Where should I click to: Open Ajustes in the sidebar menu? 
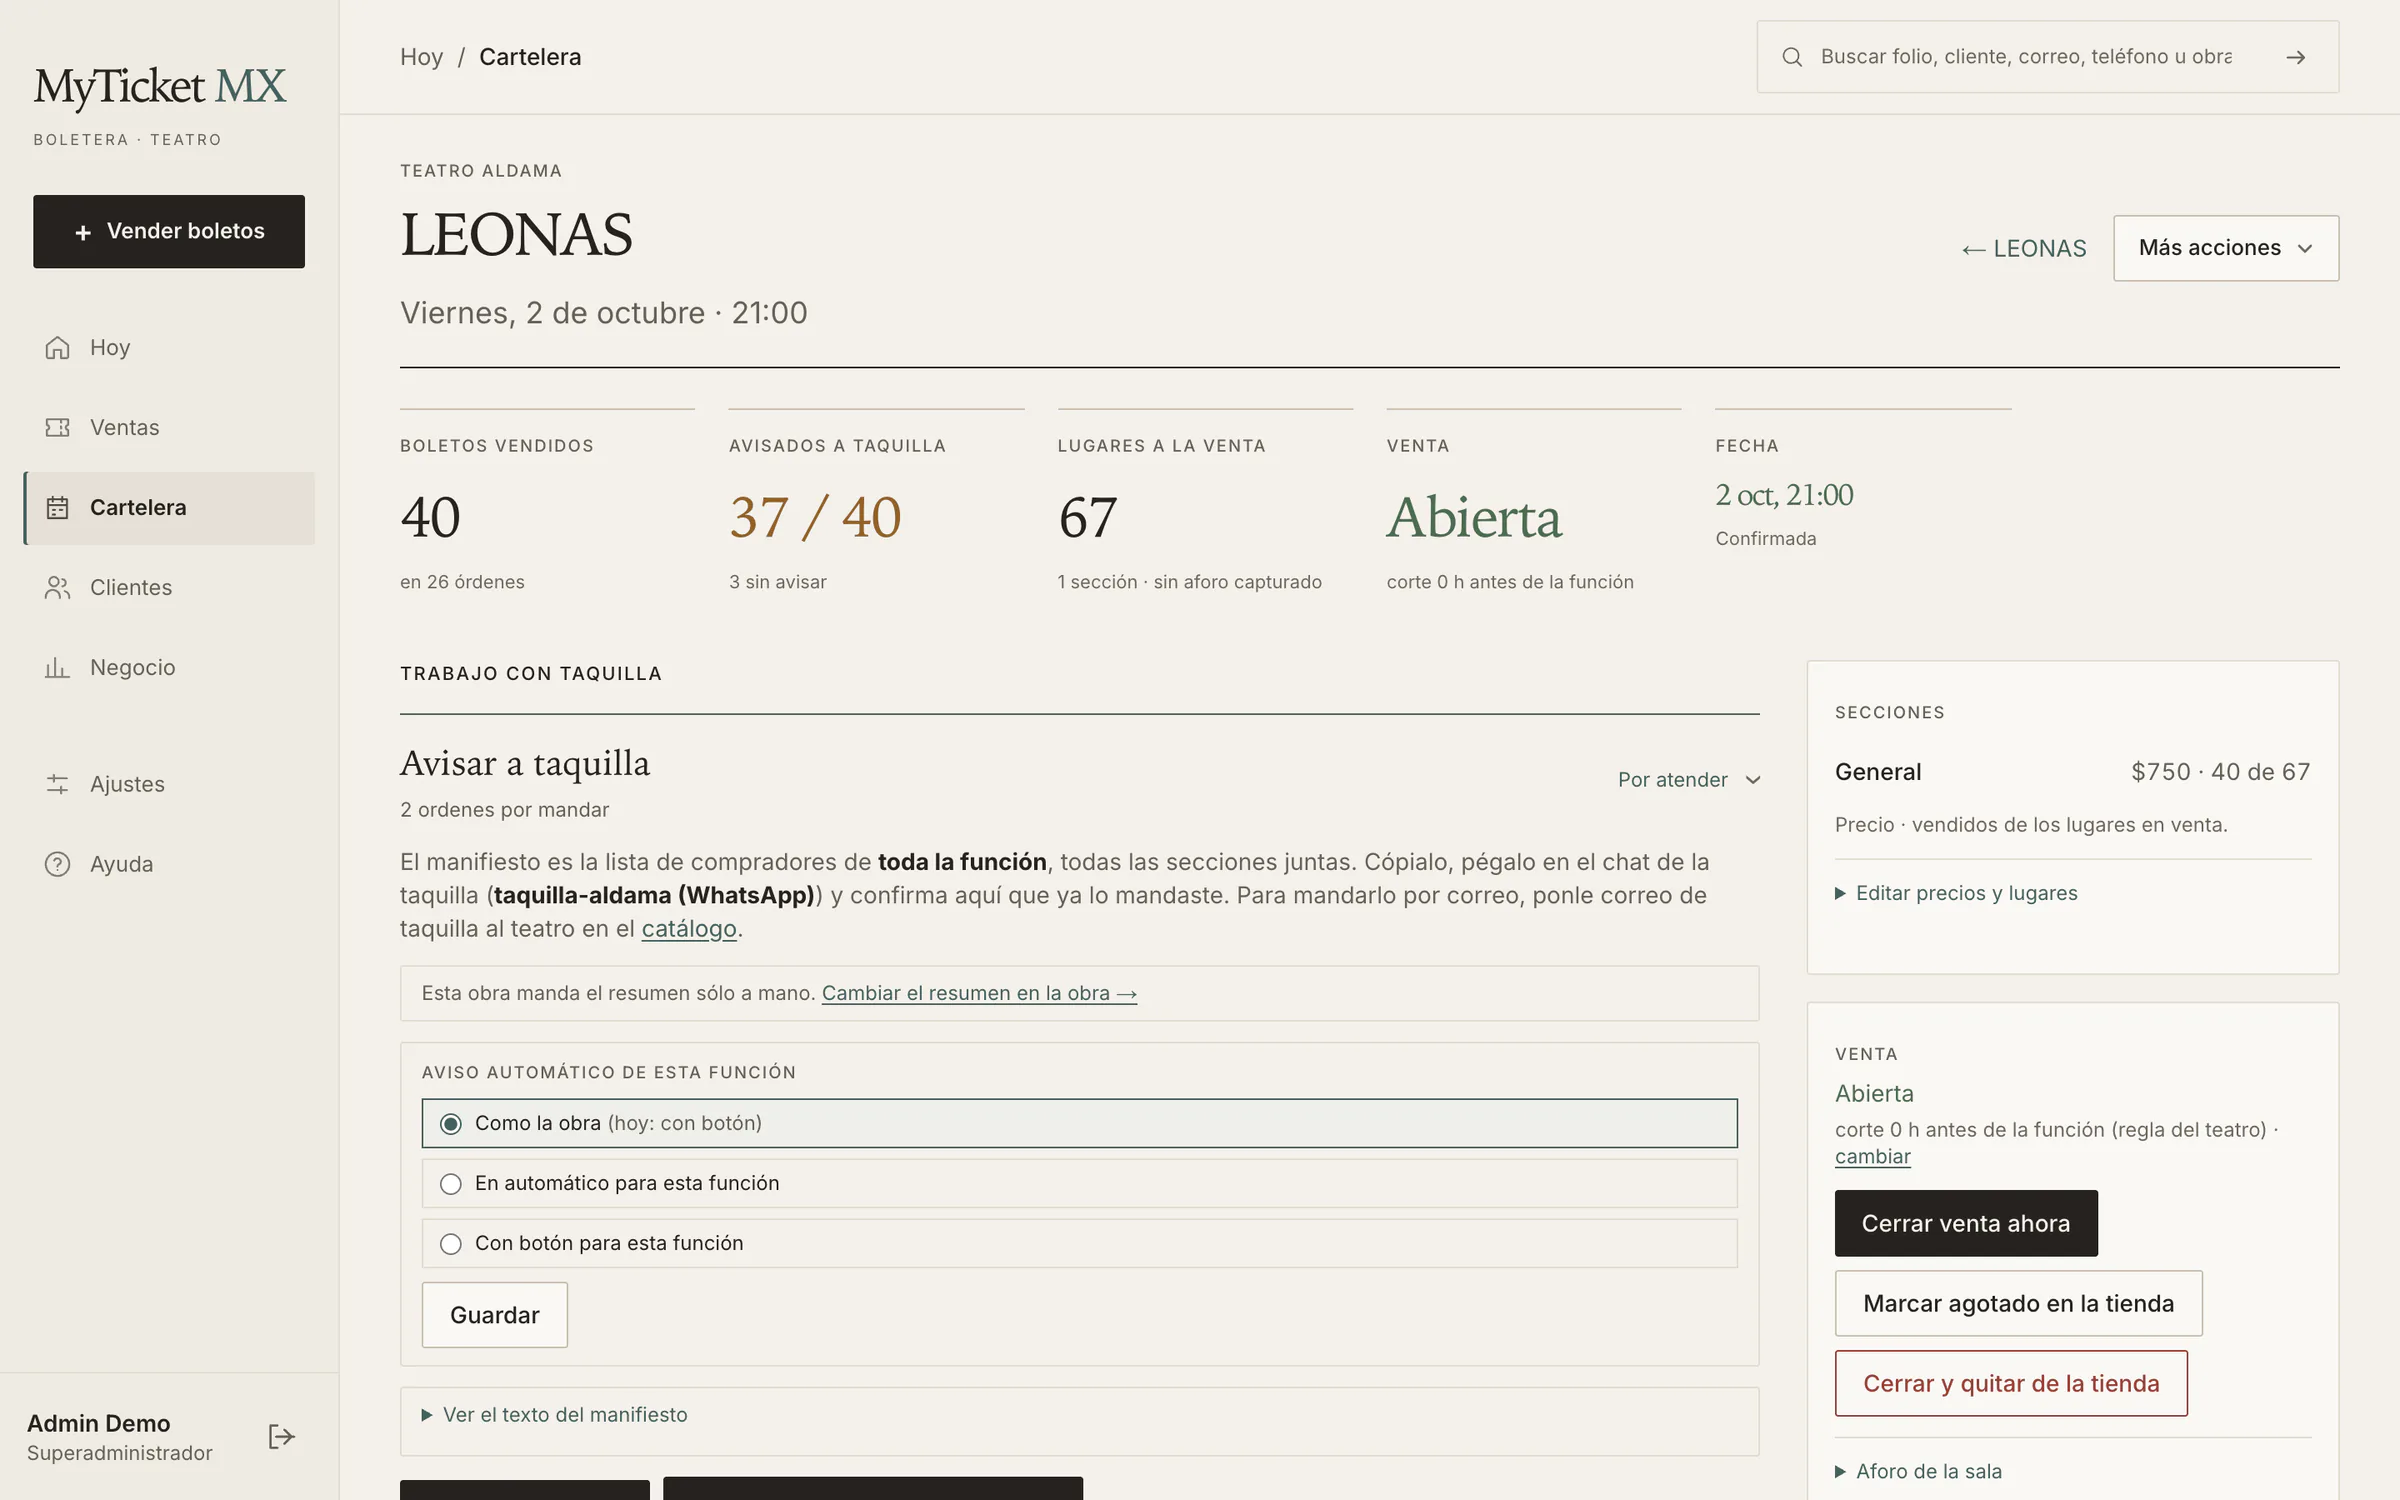pyautogui.click(x=169, y=784)
